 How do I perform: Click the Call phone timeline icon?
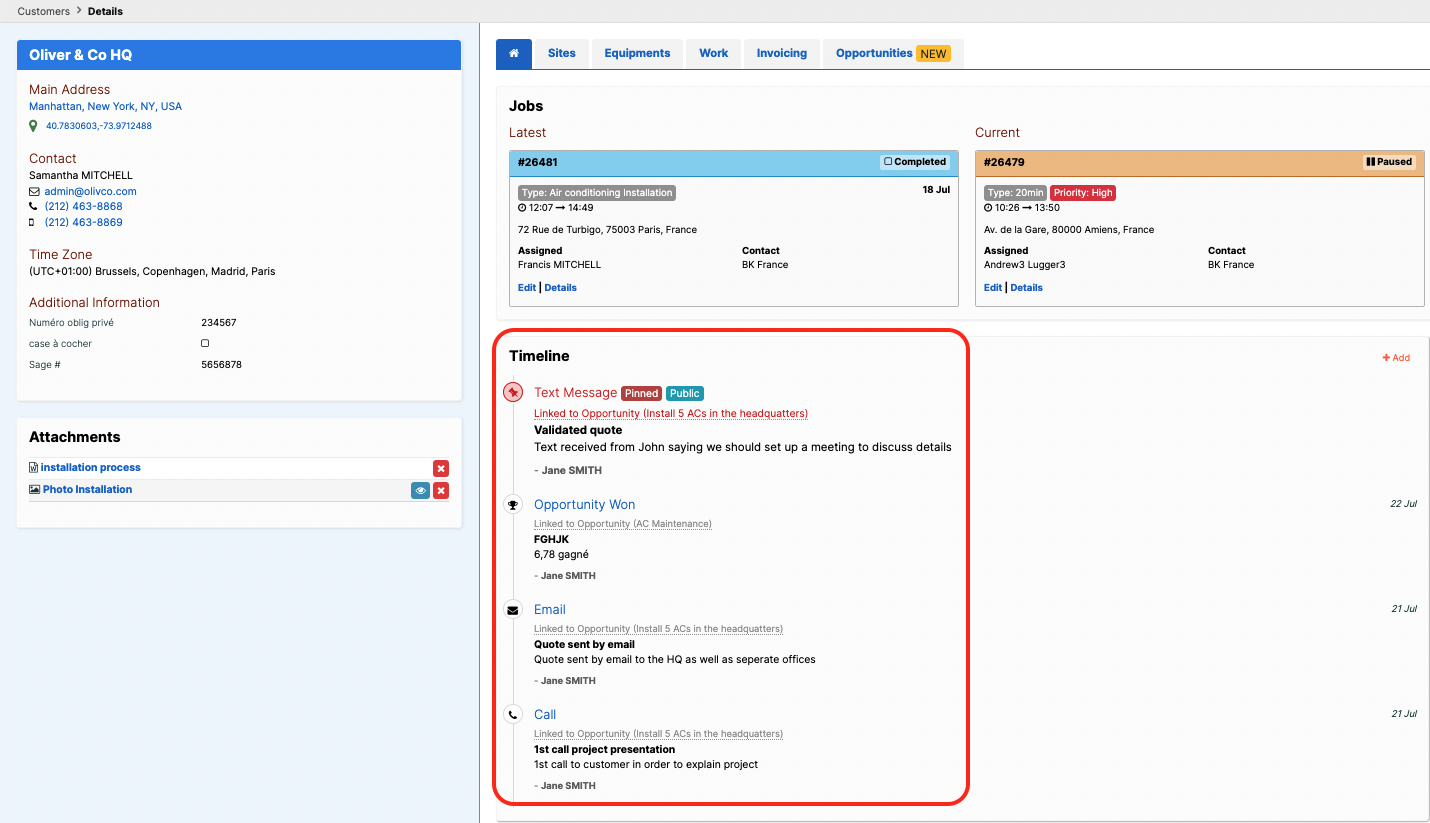click(x=513, y=715)
